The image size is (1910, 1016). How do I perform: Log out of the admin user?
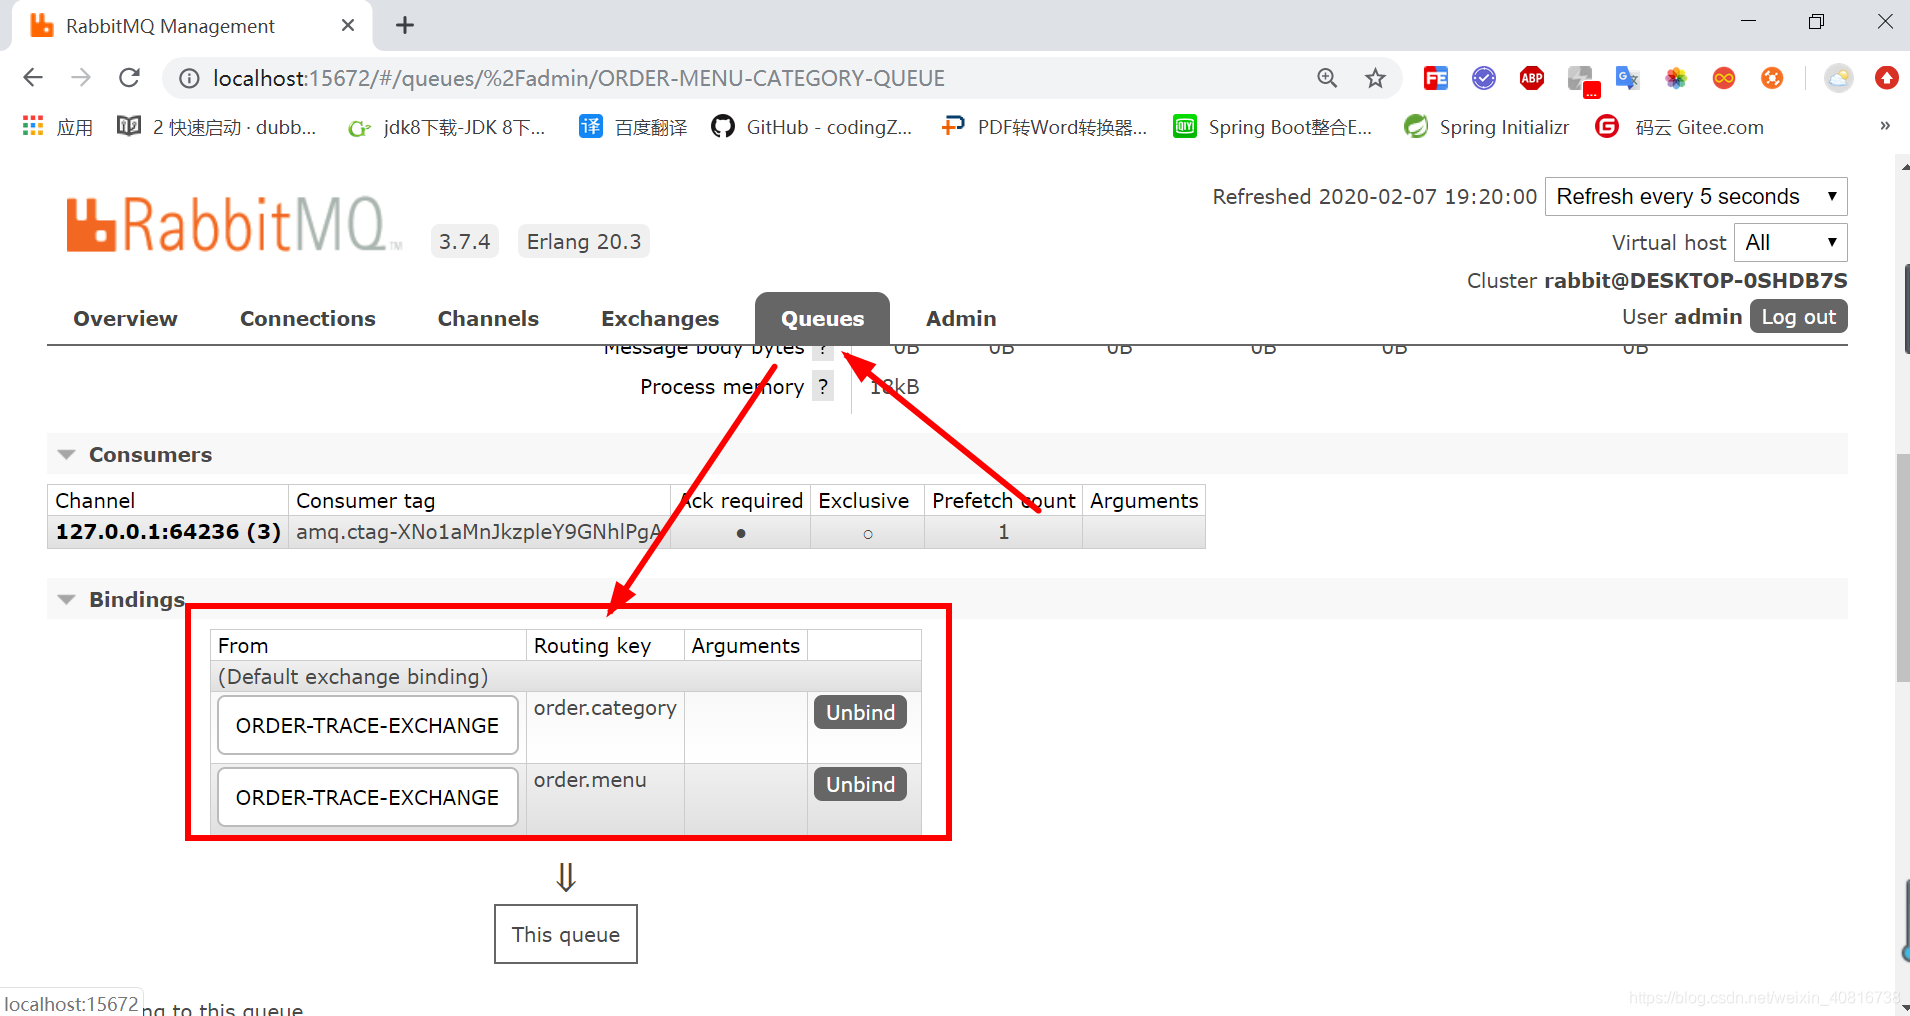(x=1798, y=317)
